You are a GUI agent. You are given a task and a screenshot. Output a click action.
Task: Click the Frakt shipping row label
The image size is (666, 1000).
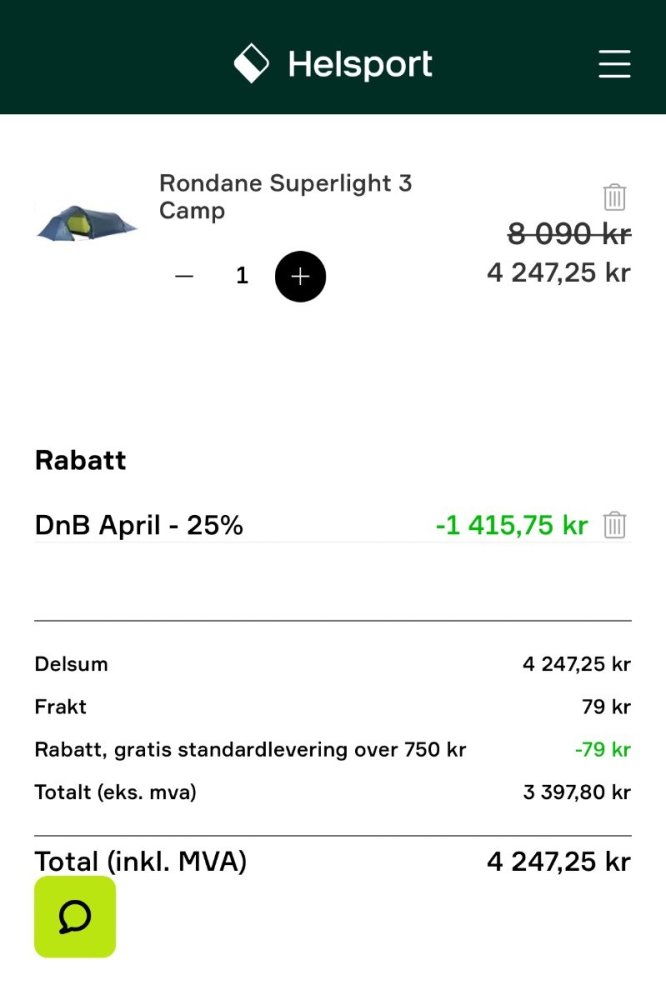click(x=61, y=707)
